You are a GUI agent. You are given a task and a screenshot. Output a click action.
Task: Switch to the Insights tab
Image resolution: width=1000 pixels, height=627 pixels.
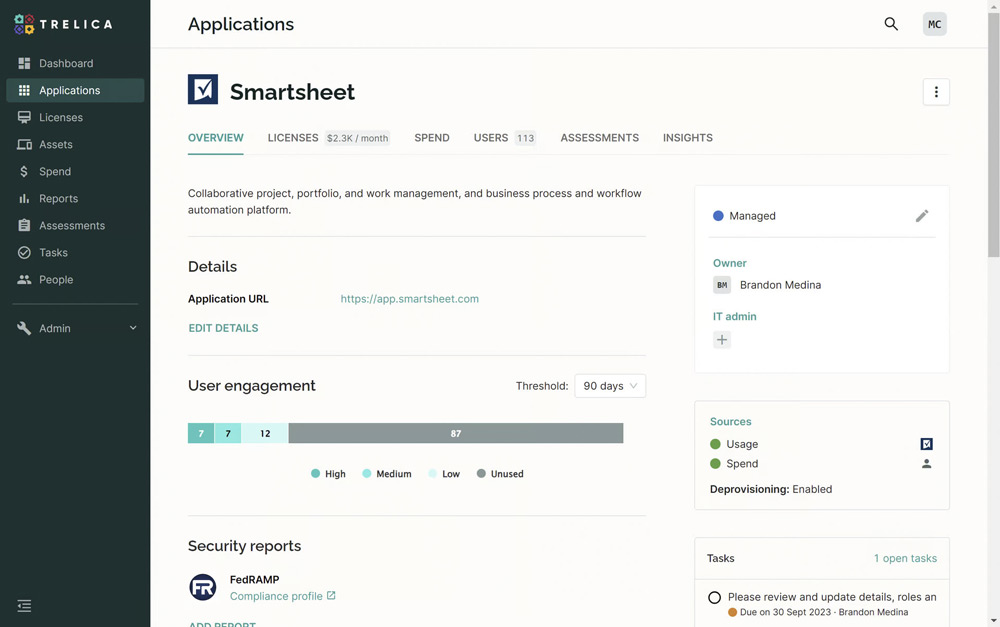coord(688,138)
